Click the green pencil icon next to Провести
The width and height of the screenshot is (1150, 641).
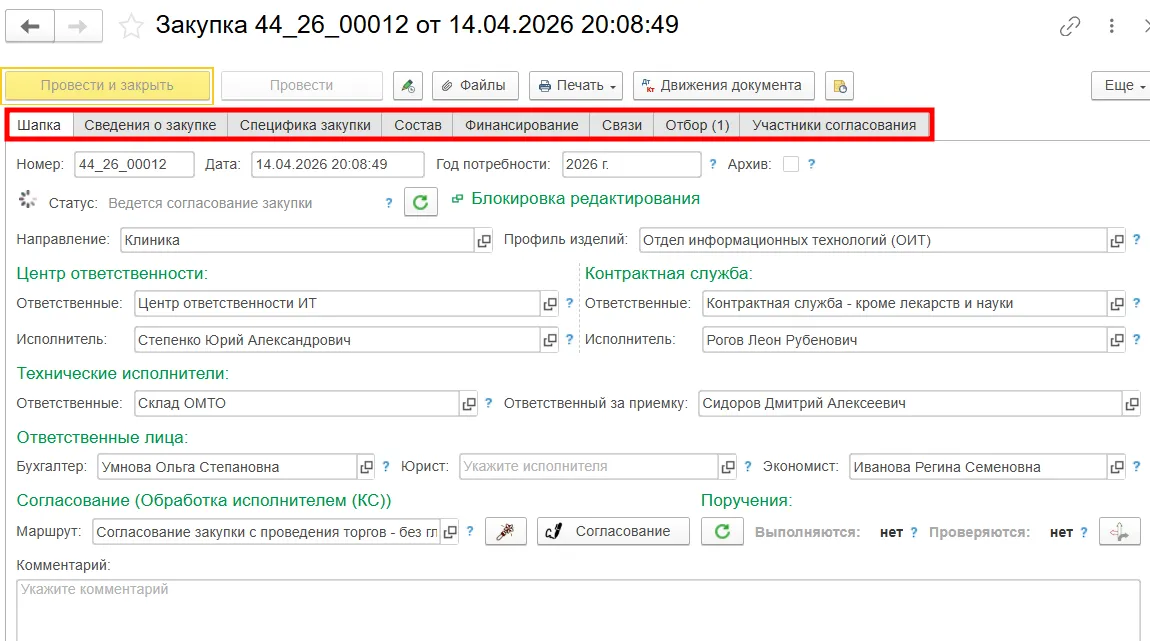click(408, 86)
